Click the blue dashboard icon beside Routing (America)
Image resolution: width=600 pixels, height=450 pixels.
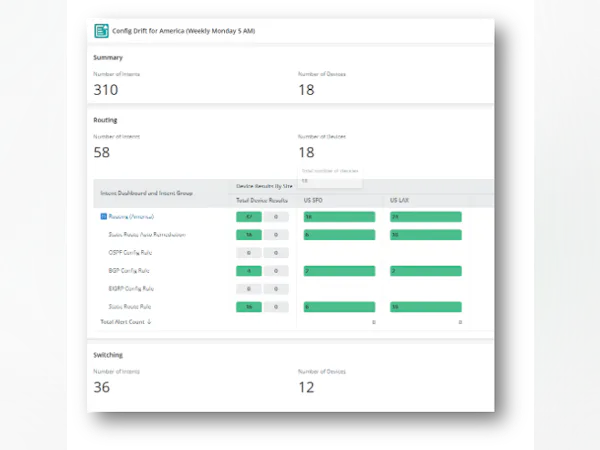[103, 217]
